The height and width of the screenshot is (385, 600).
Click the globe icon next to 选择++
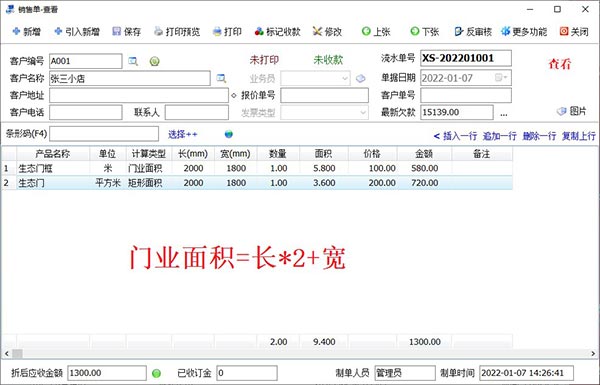click(x=228, y=134)
